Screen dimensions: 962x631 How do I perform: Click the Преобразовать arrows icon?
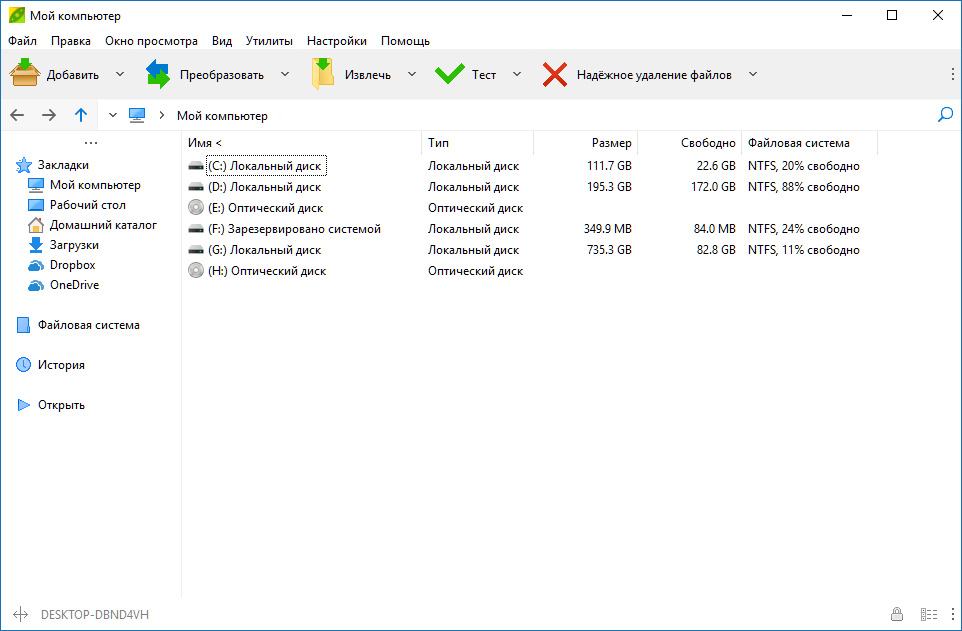(x=158, y=74)
